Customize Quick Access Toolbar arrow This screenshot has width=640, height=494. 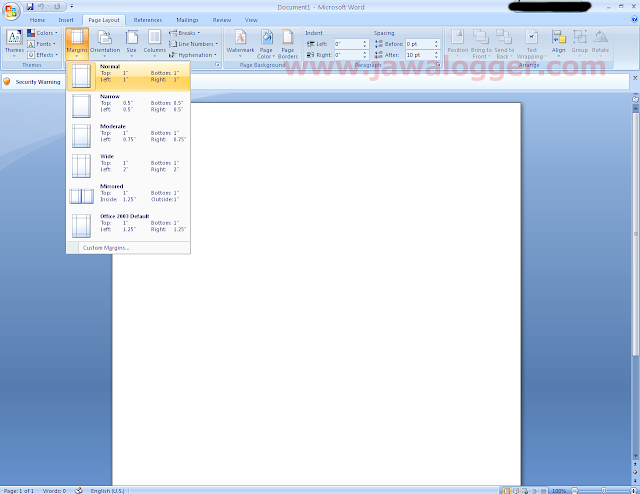(72, 7)
